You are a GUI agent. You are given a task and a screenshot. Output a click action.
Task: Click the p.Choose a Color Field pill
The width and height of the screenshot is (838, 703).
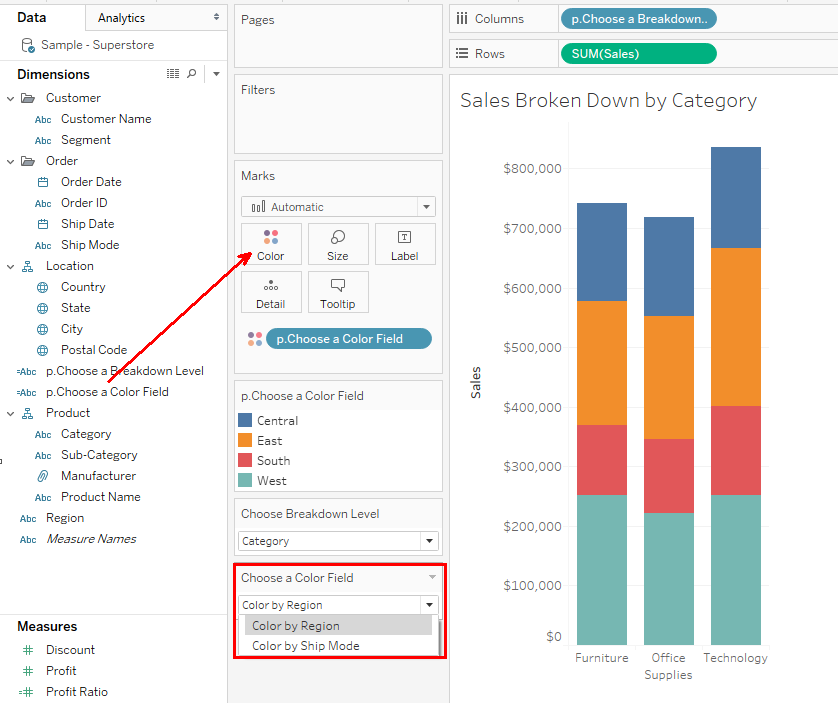click(x=339, y=339)
